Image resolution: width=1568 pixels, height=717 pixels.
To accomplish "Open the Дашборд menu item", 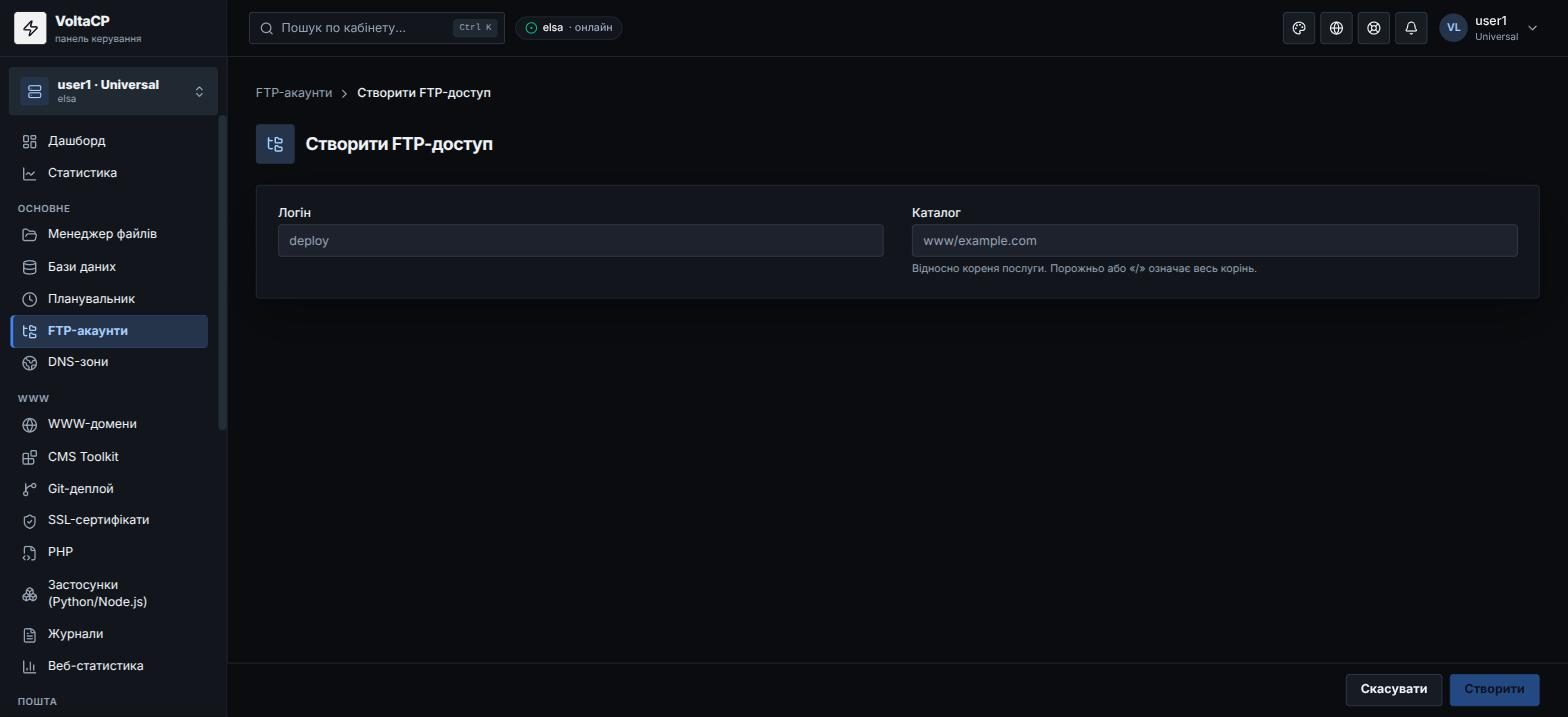I will [109, 141].
